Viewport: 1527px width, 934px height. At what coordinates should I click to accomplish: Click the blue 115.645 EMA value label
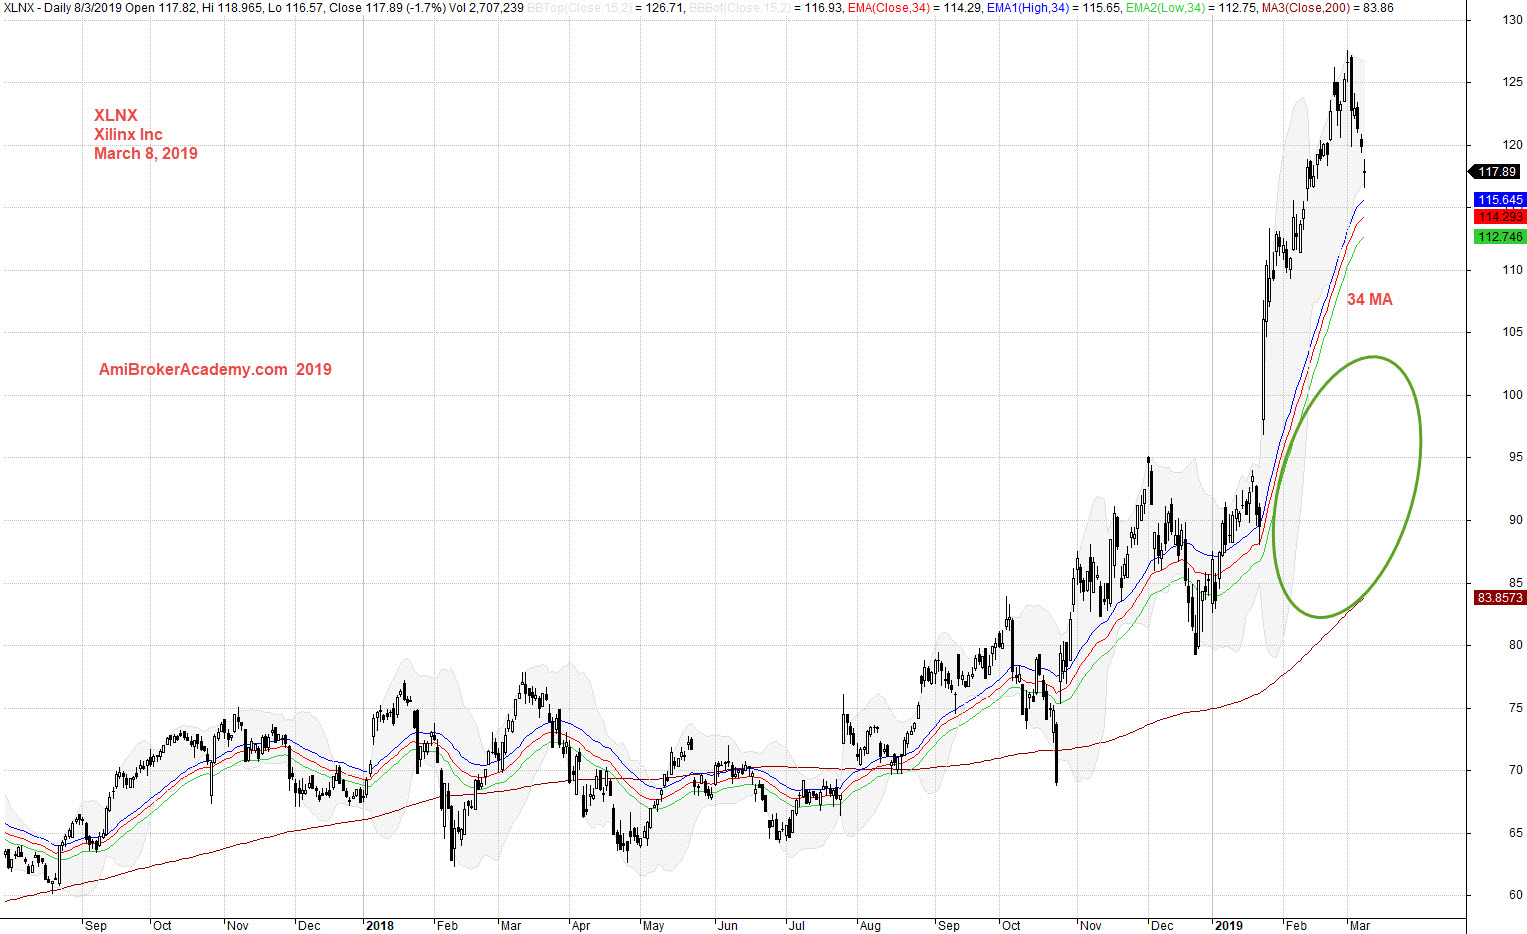point(1499,200)
